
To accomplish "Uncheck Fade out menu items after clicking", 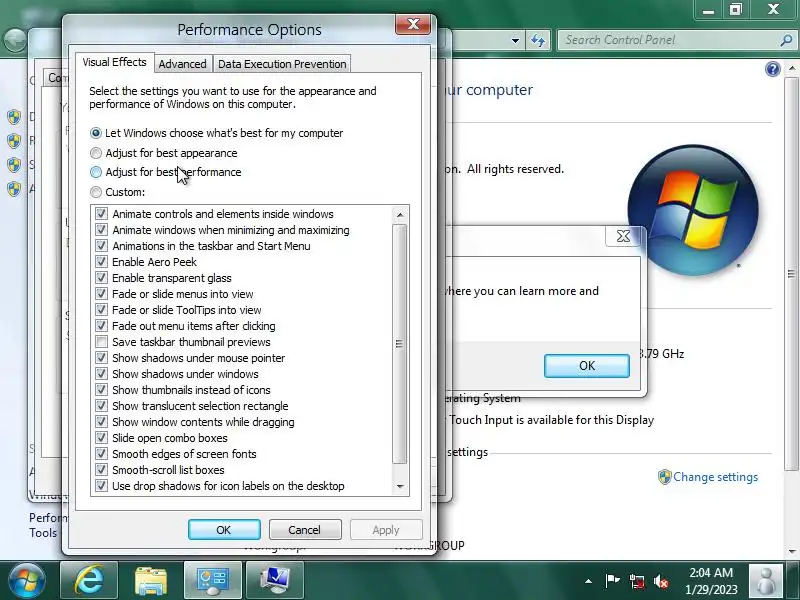I will coord(102,326).
